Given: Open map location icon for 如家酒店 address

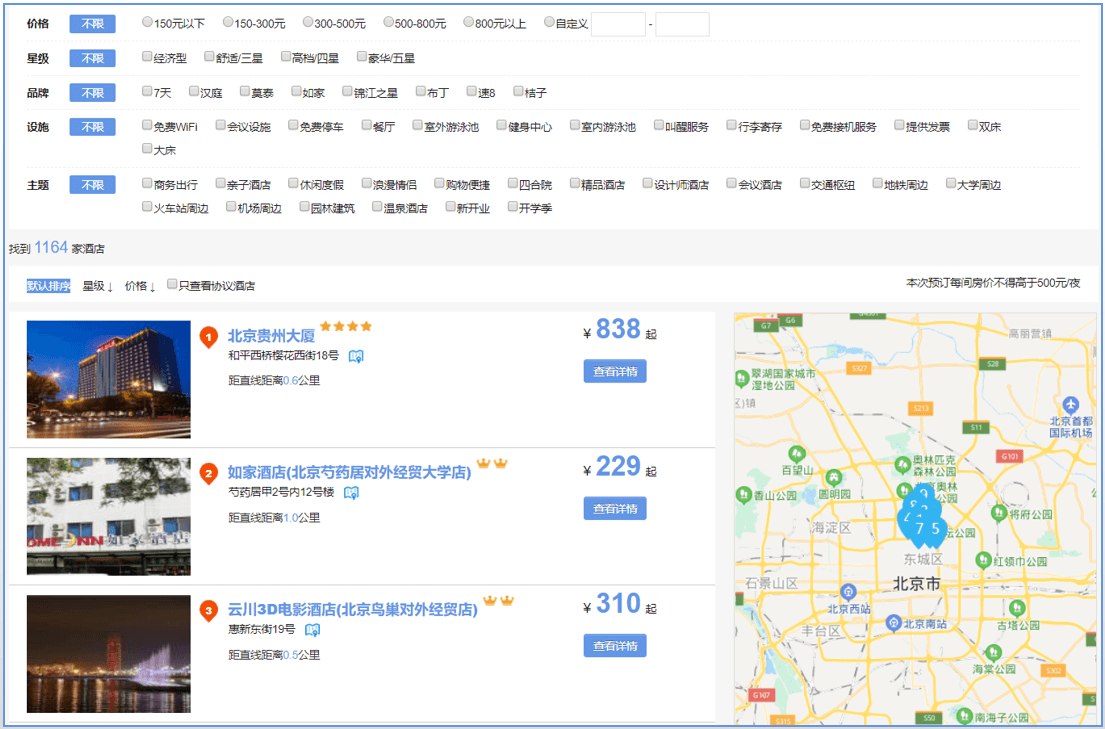Looking at the screenshot, I should coord(352,493).
